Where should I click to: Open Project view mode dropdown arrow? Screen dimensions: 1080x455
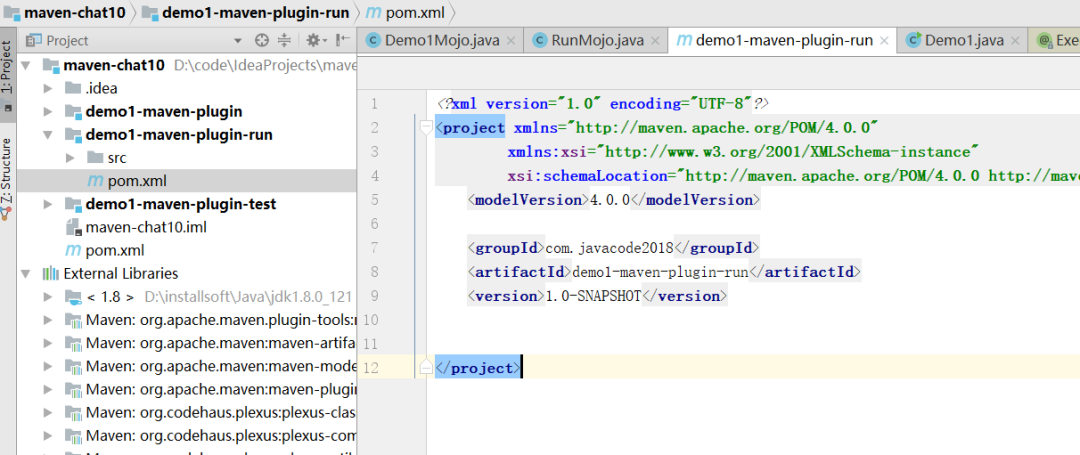(x=238, y=41)
